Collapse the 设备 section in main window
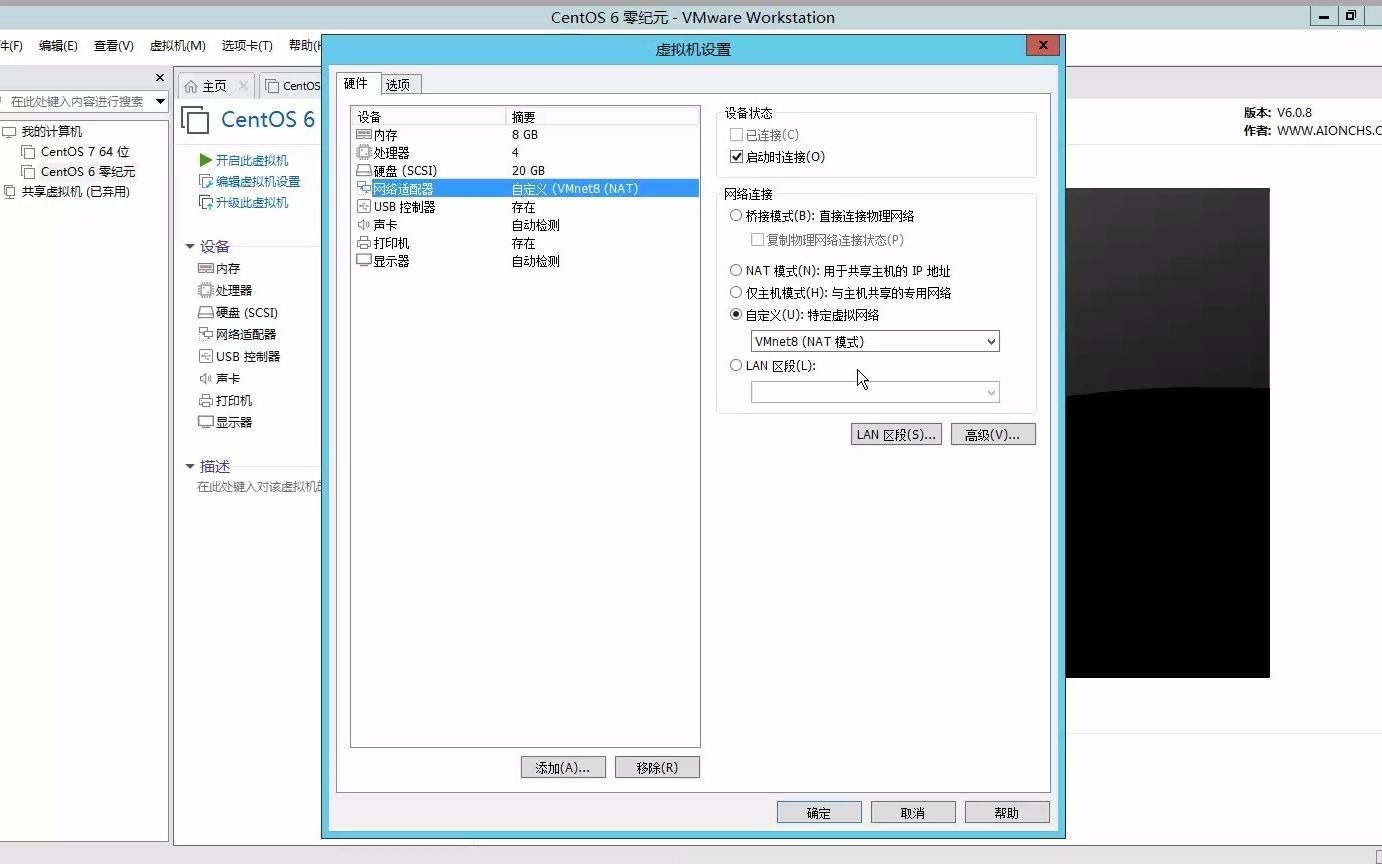 (190, 247)
